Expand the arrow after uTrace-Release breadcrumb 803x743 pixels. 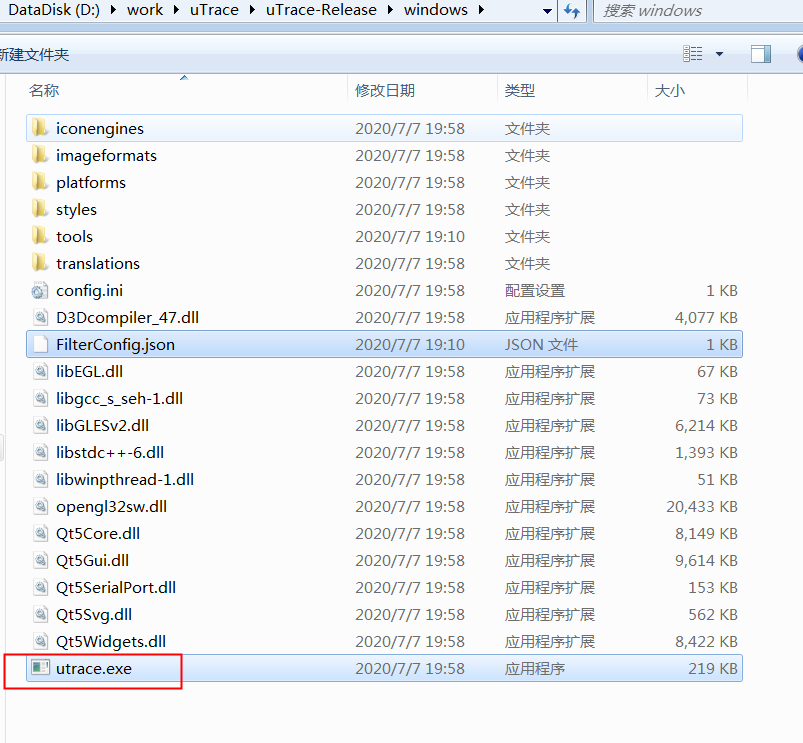(x=390, y=10)
